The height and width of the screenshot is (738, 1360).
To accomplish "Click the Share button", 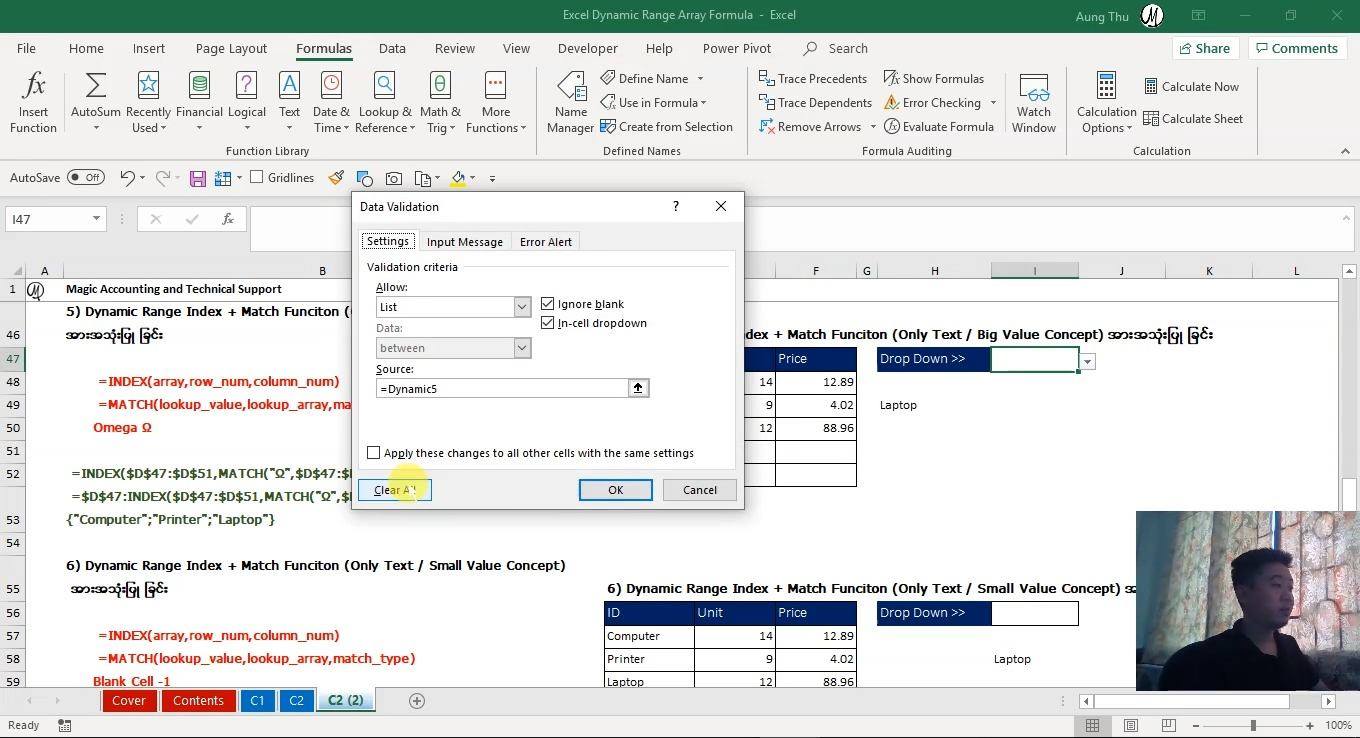I will 1205,48.
